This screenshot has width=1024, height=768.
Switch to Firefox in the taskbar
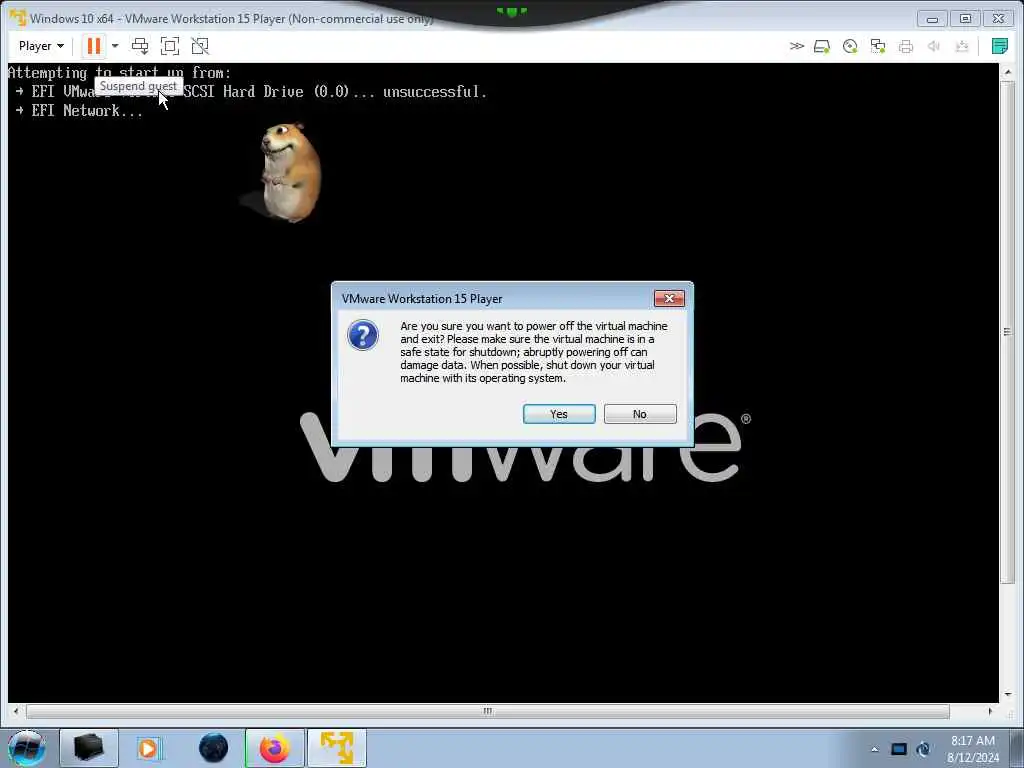(275, 748)
